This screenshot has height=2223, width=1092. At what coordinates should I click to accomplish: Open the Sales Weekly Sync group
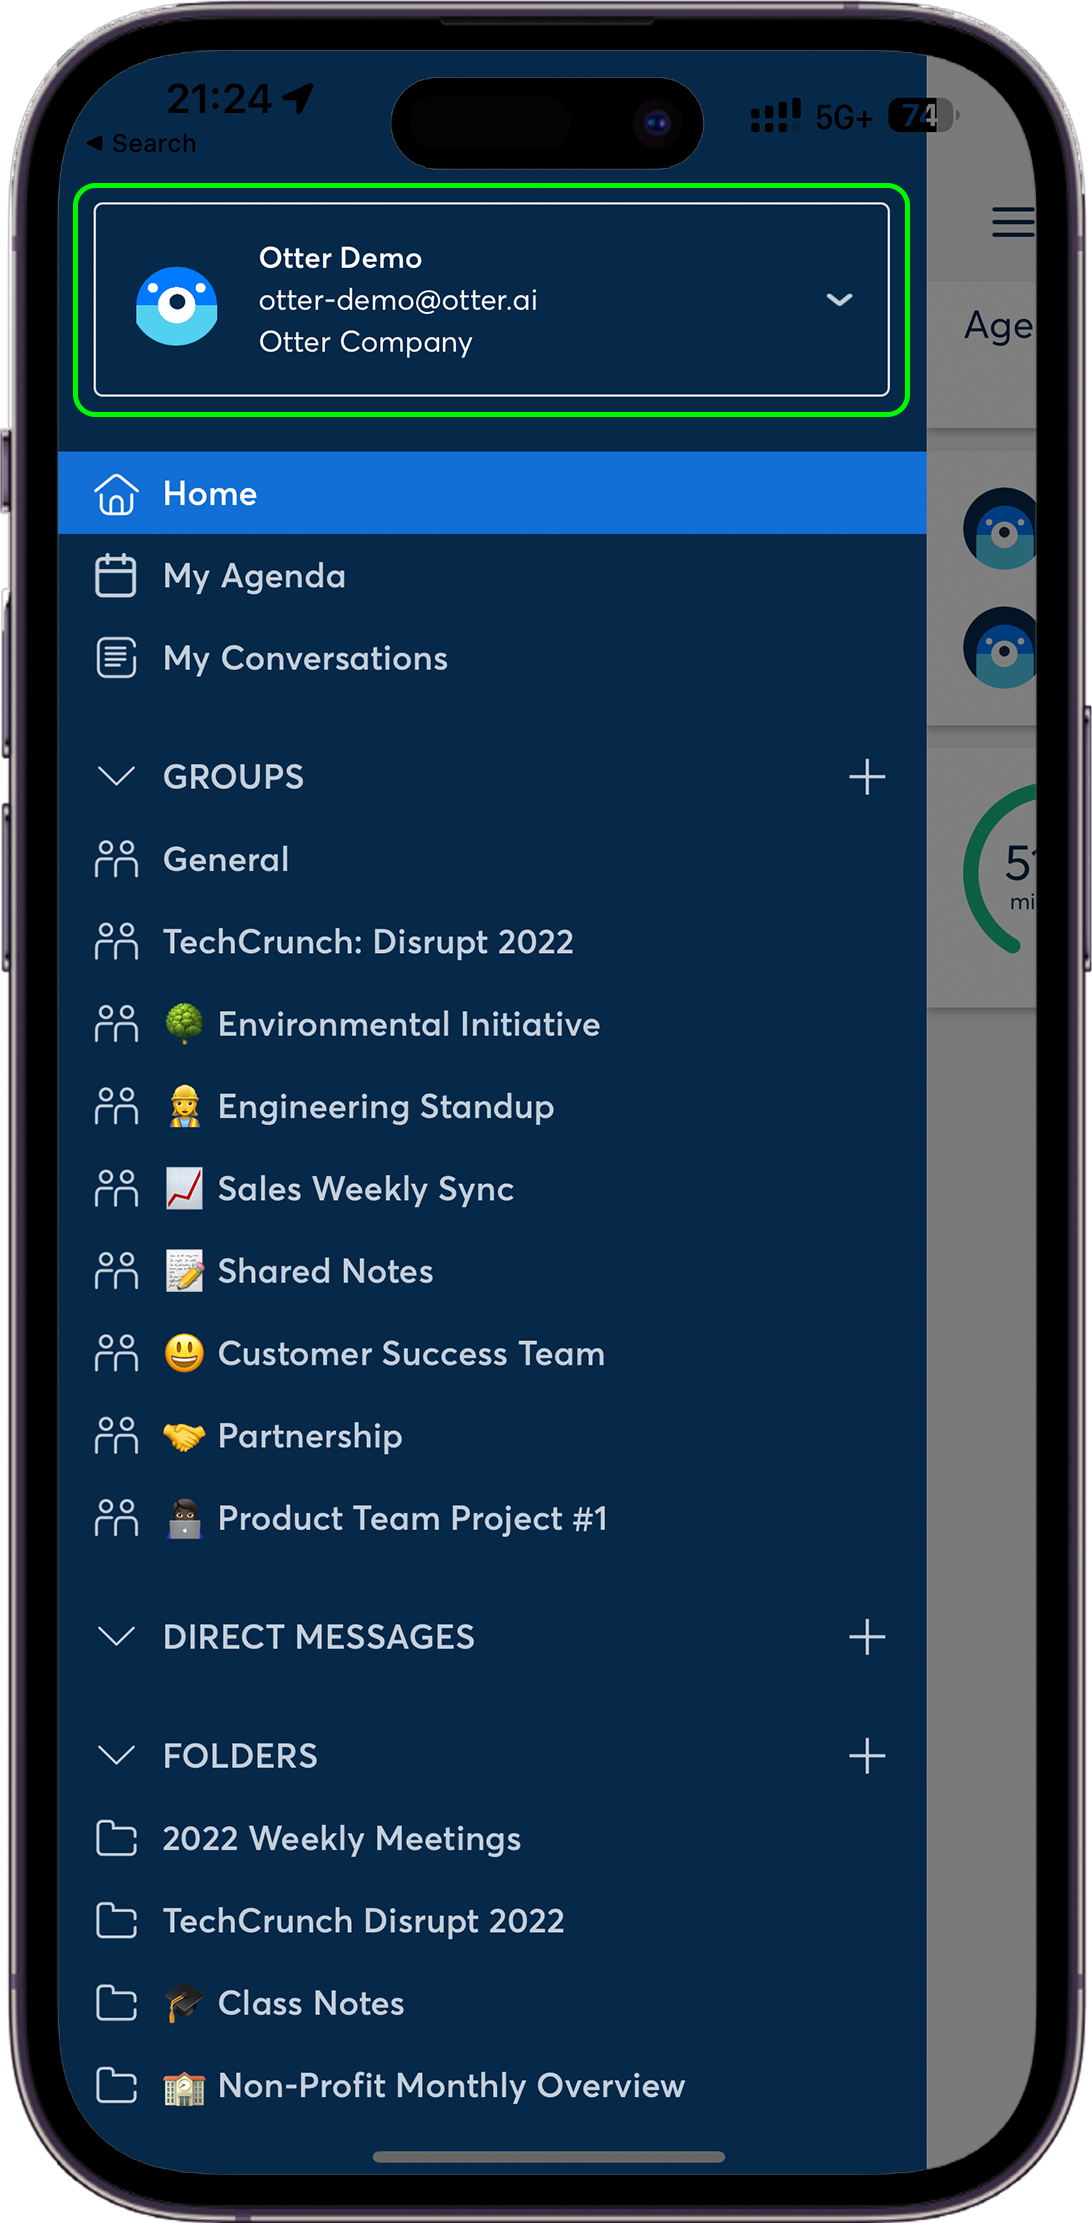coord(492,1188)
